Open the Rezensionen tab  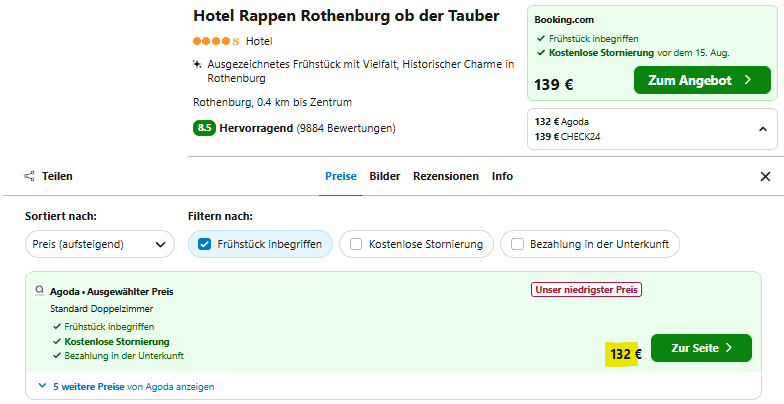click(x=446, y=176)
